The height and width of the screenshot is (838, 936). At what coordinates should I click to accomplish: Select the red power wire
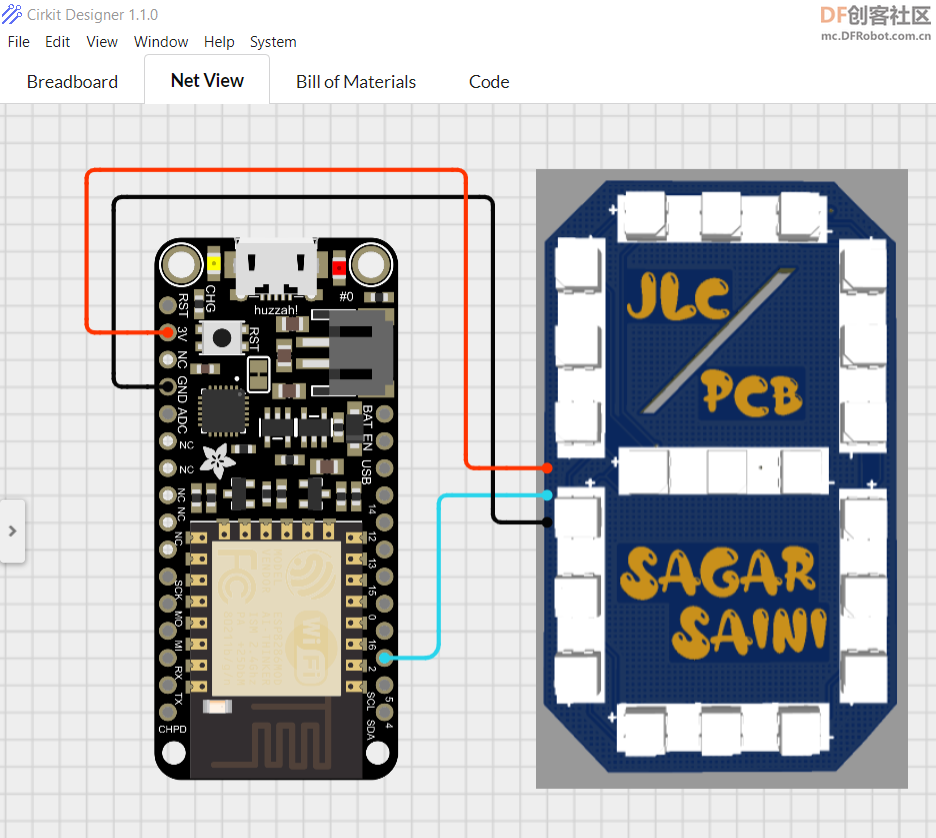[276, 171]
